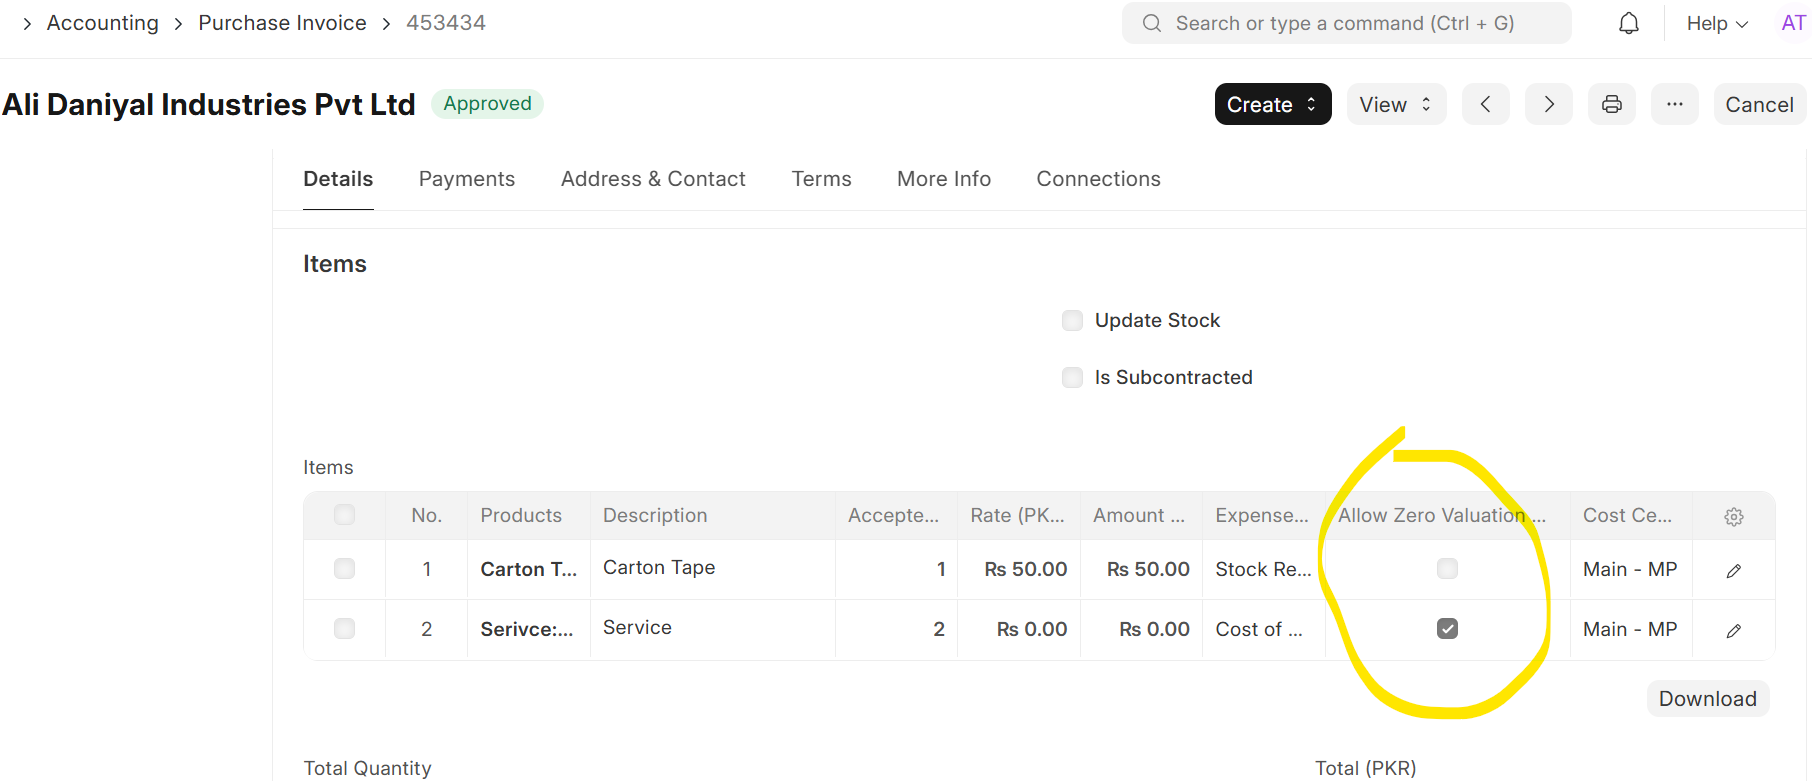Screen dimensions: 1812x781
Task: Click Expense... column header
Action: coord(1264,515)
